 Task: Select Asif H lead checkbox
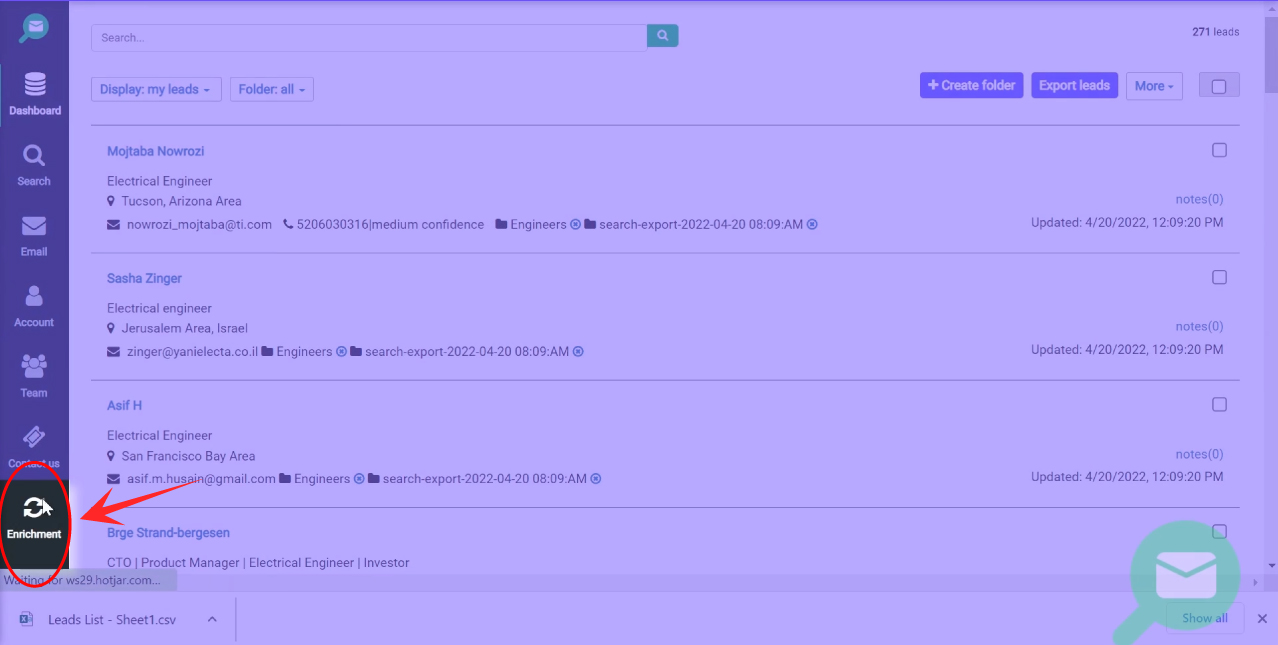(1219, 404)
